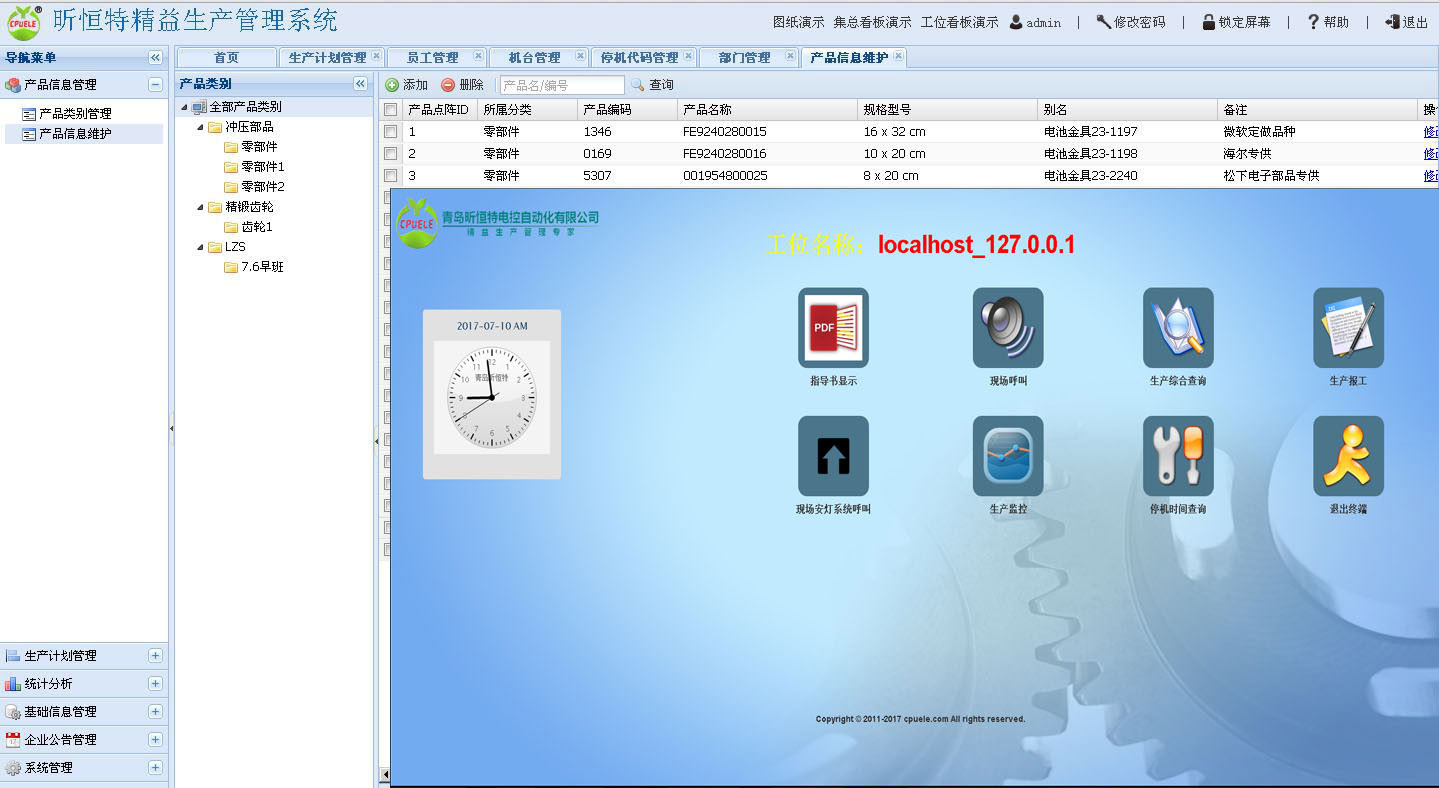This screenshot has height=788, width=1439.
Task: Click the CPUELE logo in the header
Action: click(x=24, y=22)
